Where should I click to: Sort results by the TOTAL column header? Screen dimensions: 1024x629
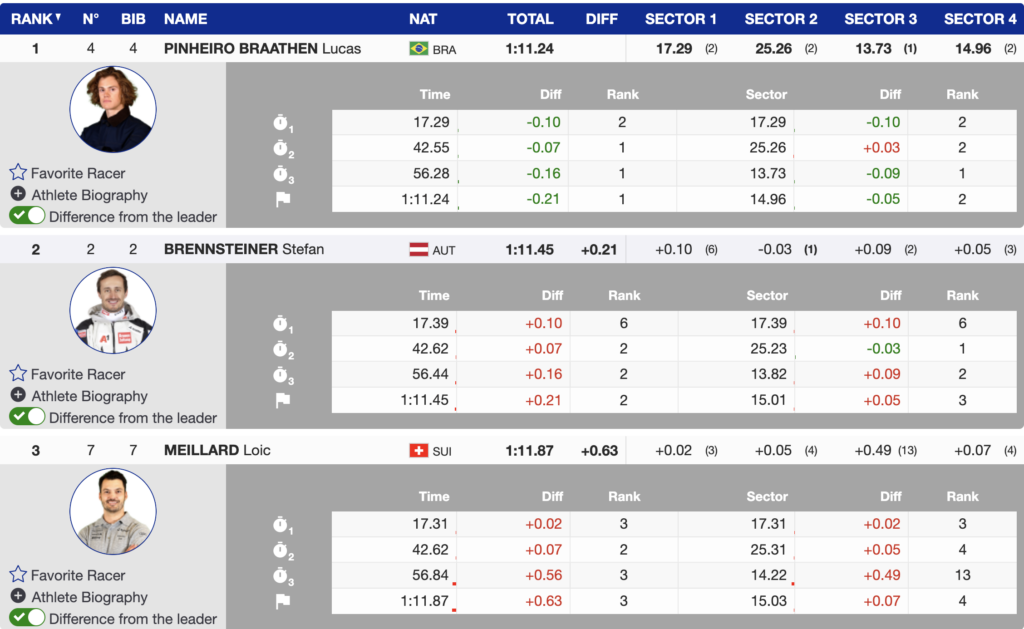[531, 17]
